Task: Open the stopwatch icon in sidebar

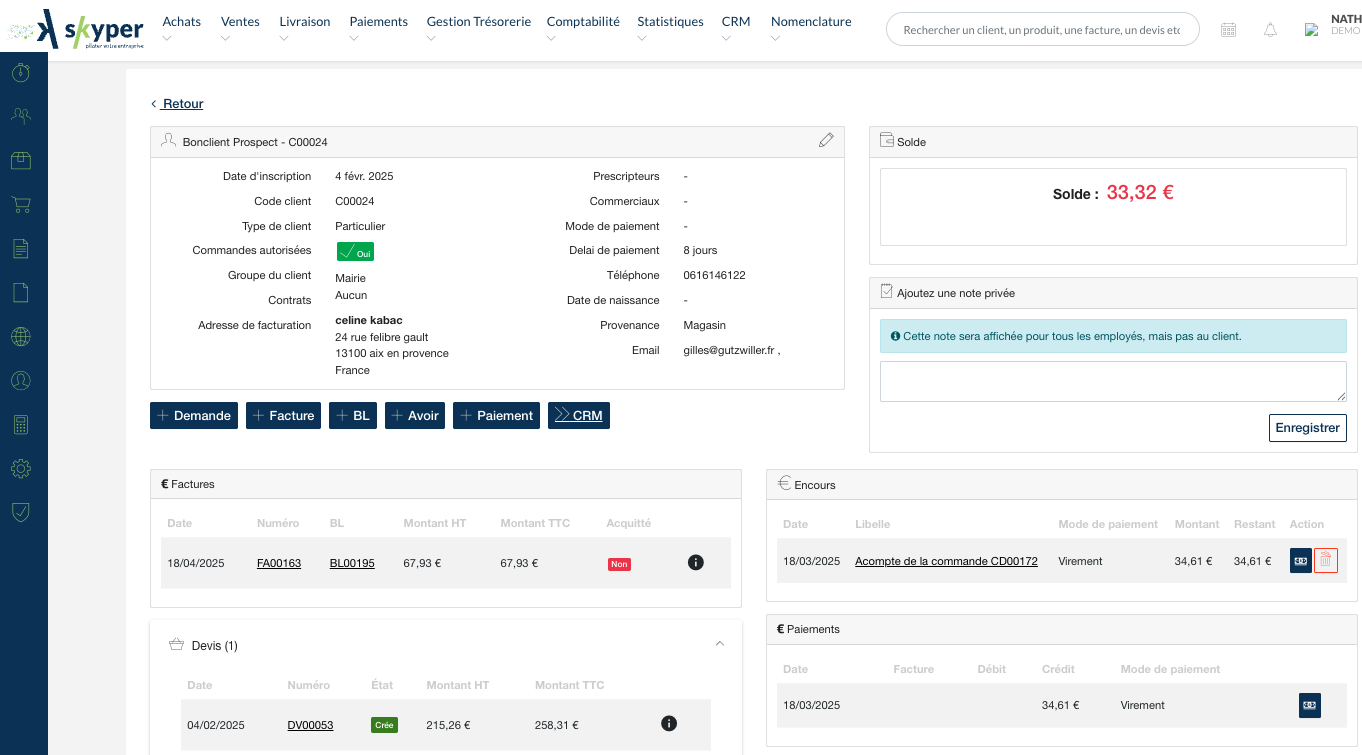Action: pos(21,72)
